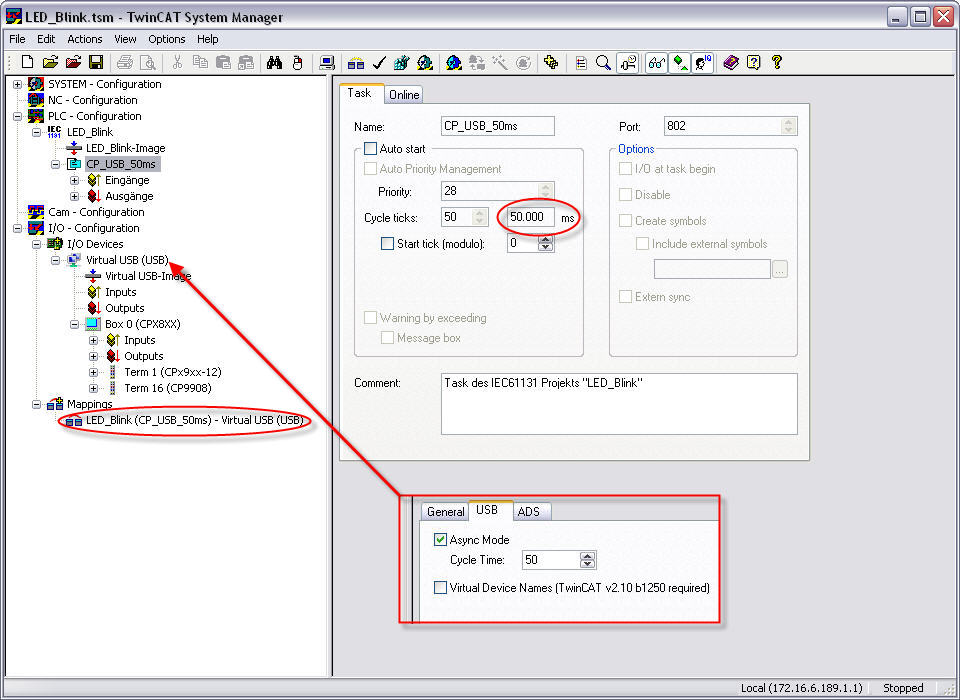The image size is (960, 700).
Task: Expand the Eingänge tree node
Action: [75, 180]
